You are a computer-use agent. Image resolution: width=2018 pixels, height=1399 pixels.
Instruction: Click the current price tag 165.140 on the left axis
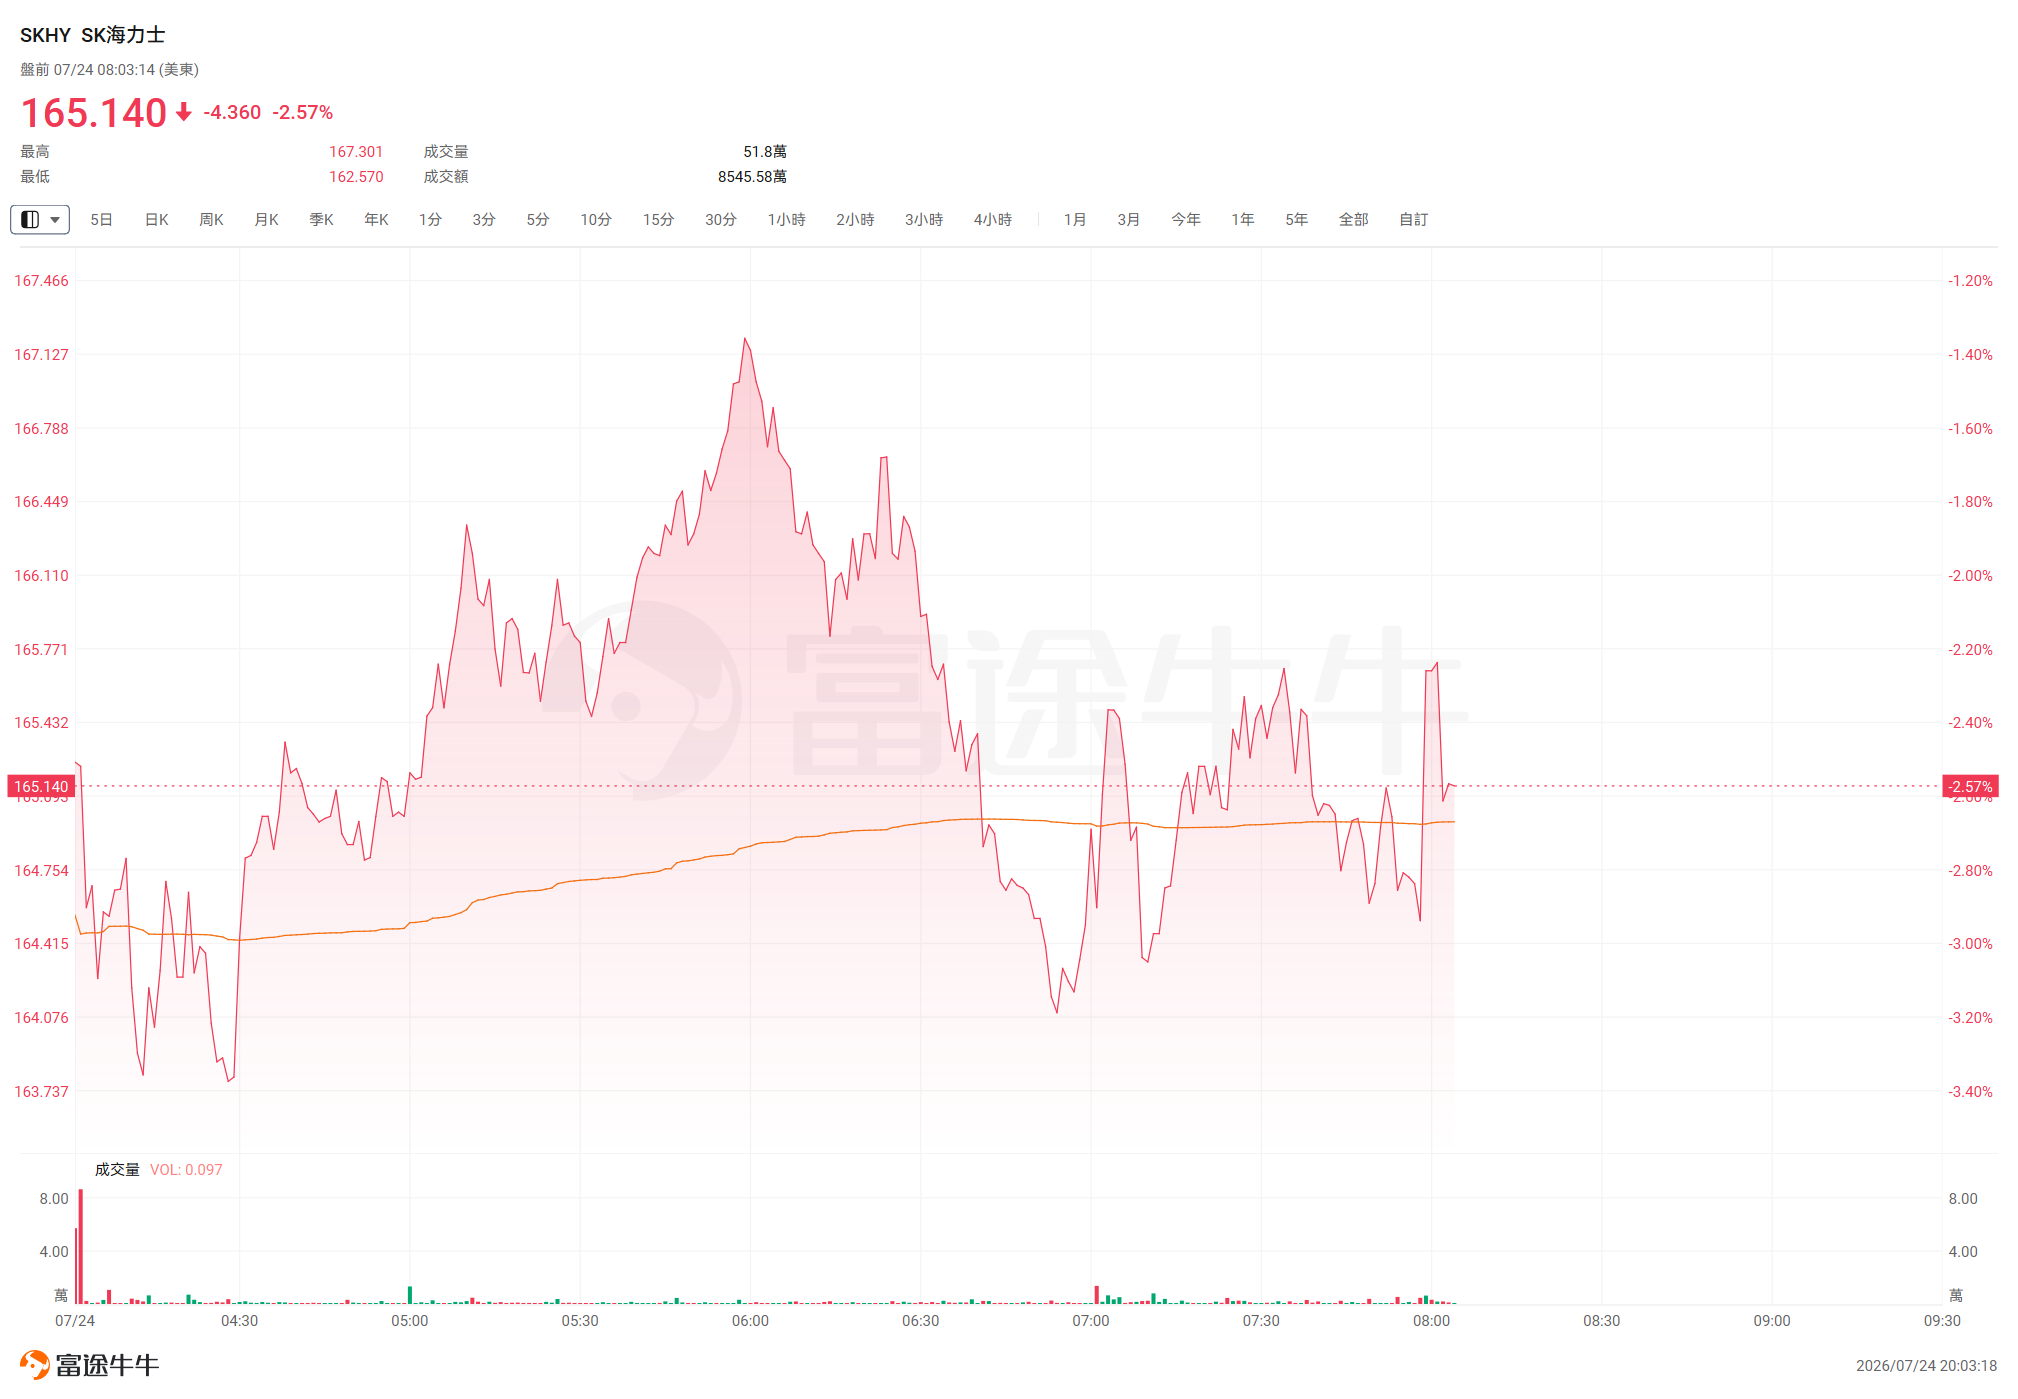click(x=41, y=787)
